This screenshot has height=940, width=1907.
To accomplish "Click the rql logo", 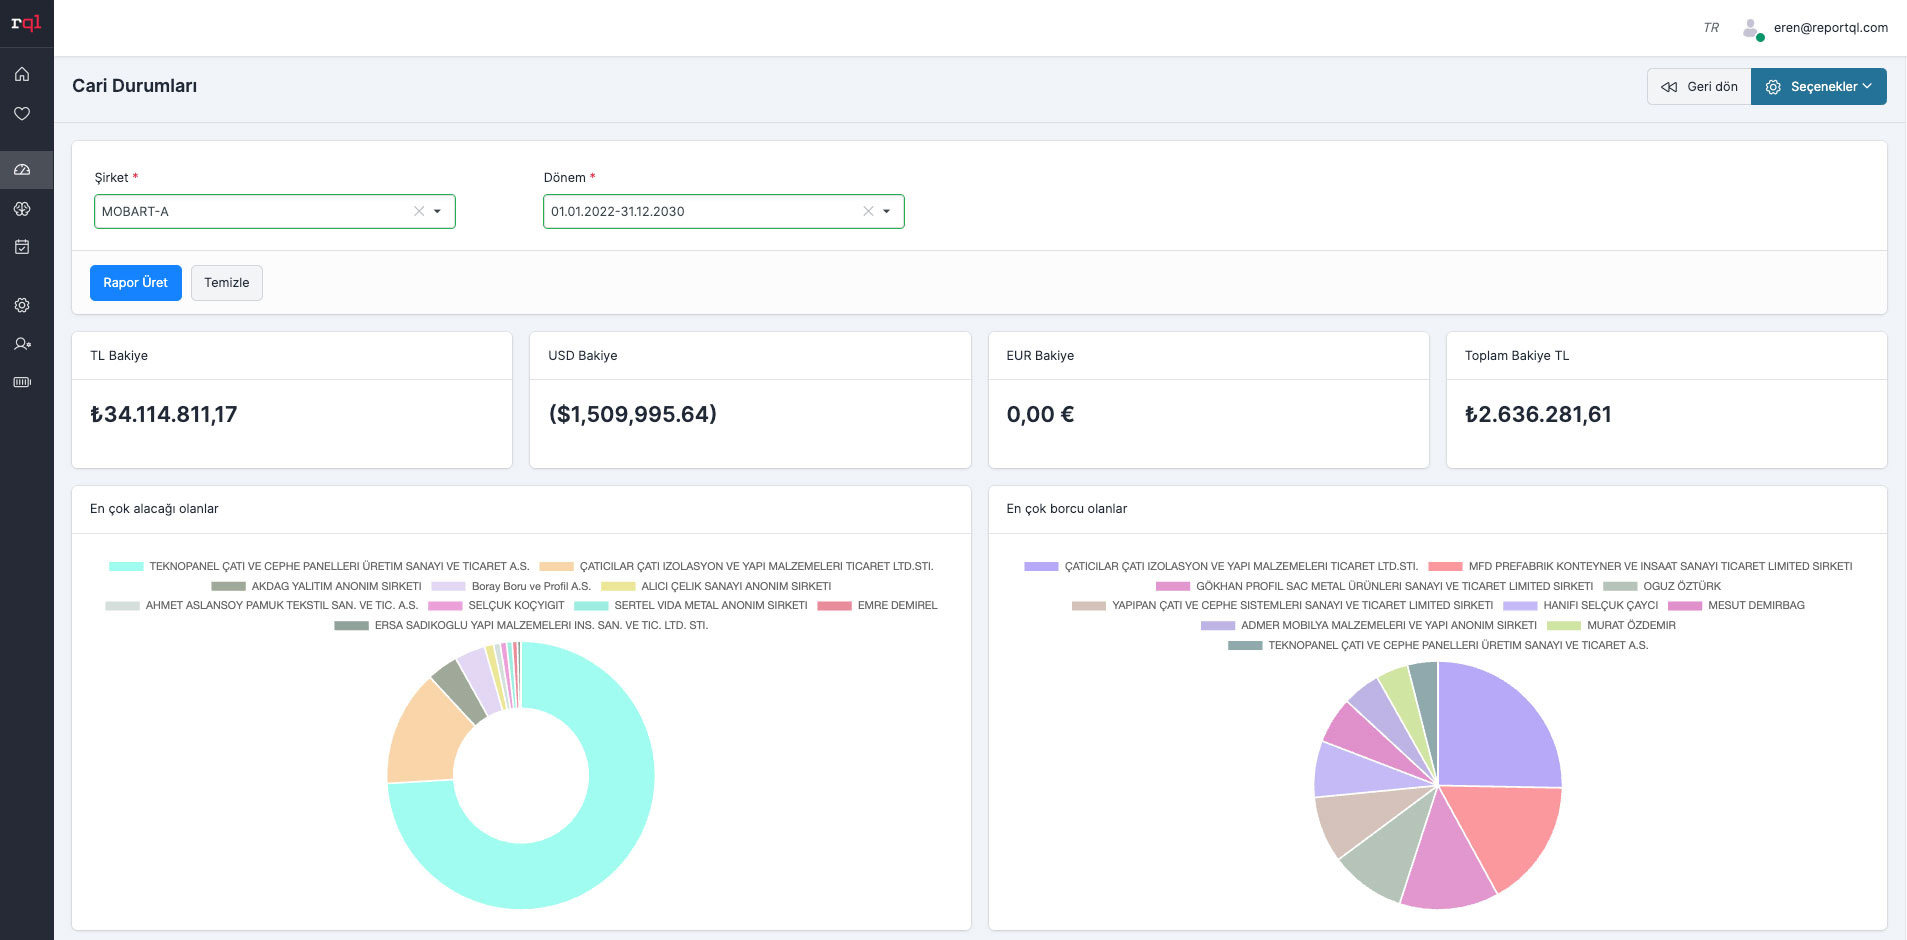I will pos(26,23).
